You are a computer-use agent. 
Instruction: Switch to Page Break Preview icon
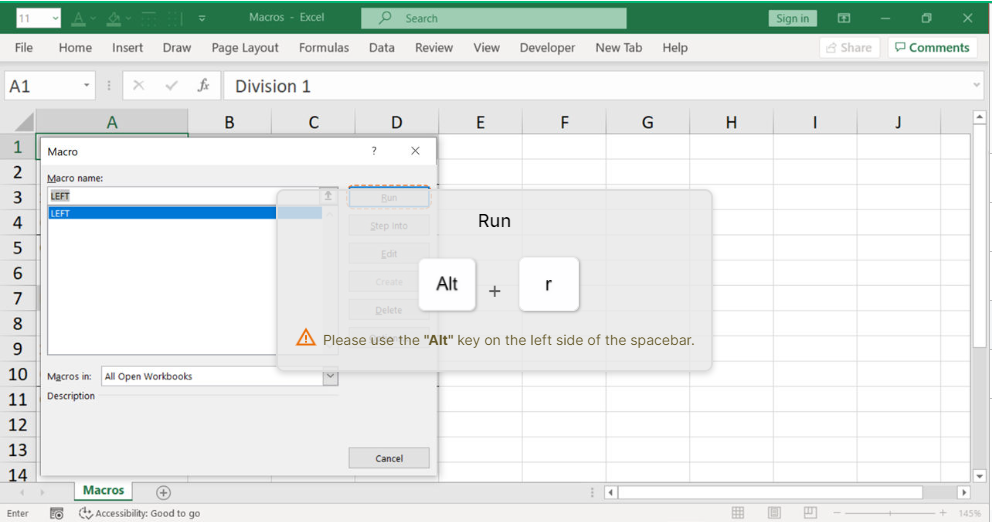coord(808,513)
